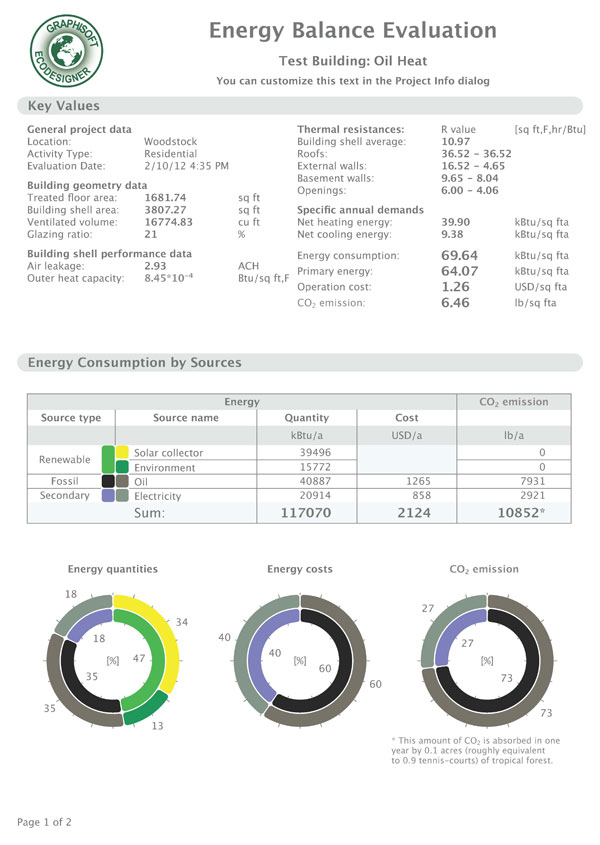Click the Energy costs donut chart center

point(299,660)
